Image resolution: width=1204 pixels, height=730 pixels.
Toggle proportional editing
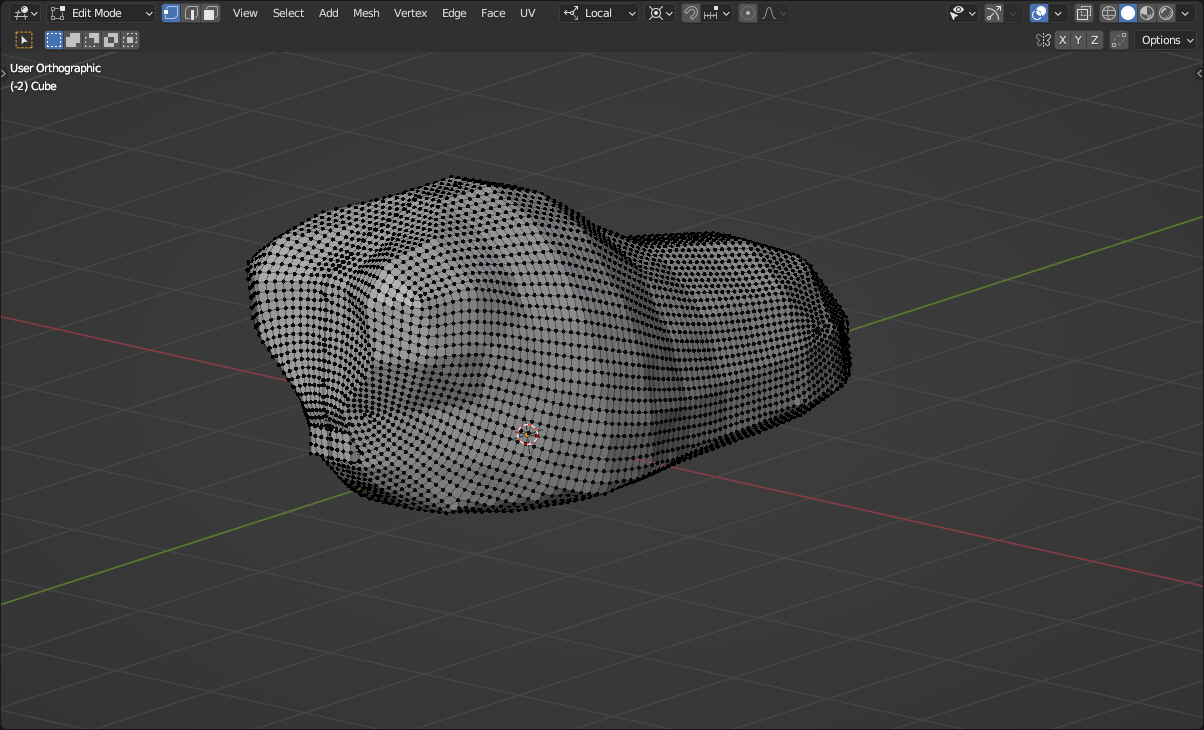click(x=748, y=13)
